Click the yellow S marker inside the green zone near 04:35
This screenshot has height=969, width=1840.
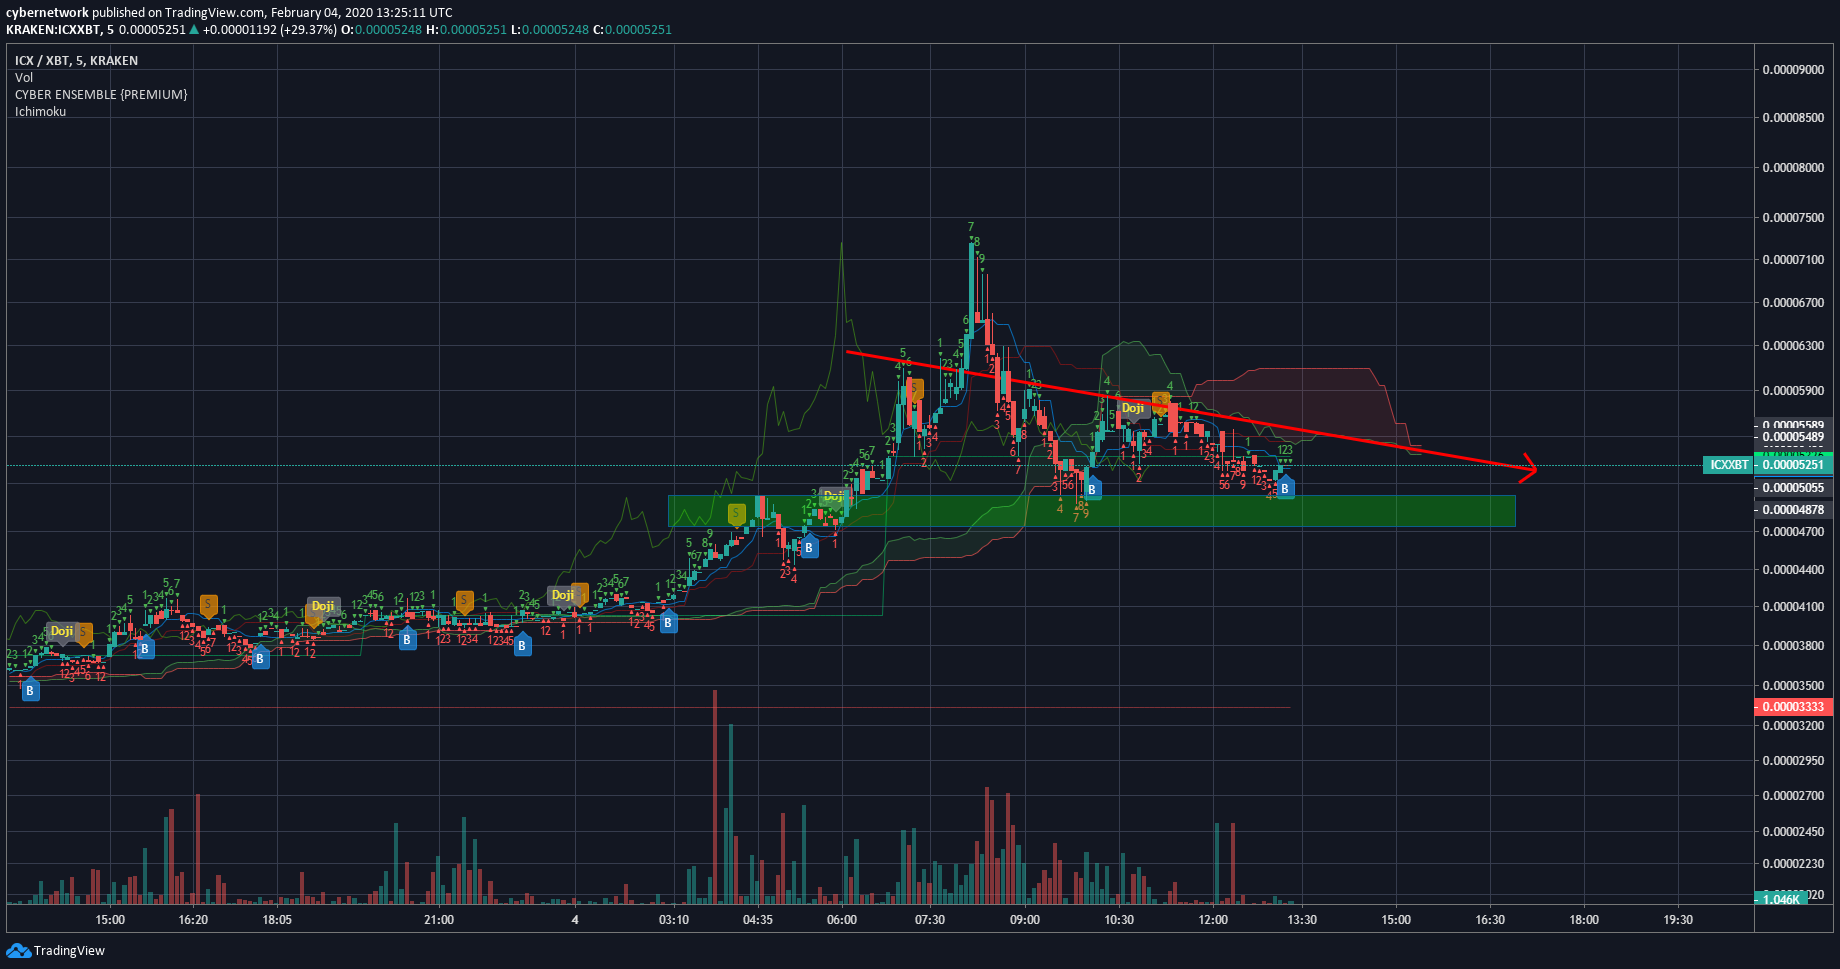click(x=736, y=514)
